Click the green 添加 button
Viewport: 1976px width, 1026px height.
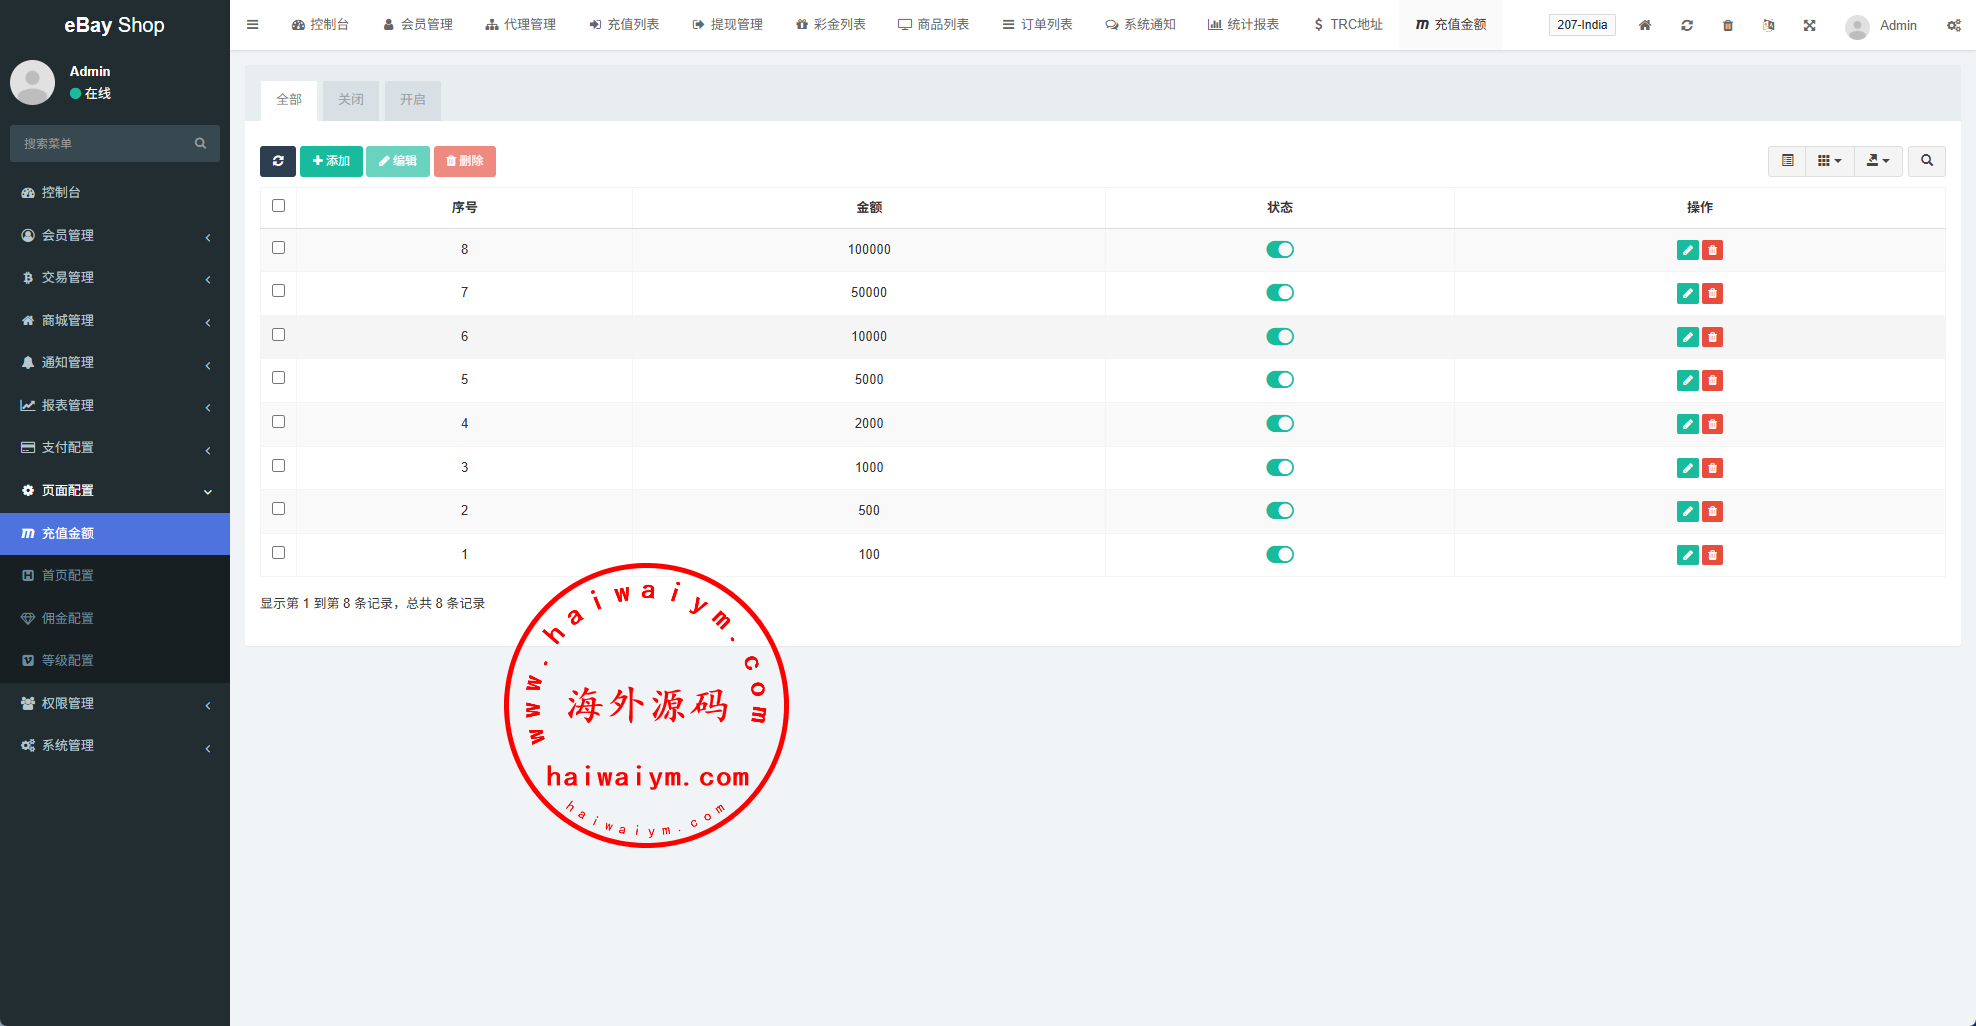[x=331, y=161]
